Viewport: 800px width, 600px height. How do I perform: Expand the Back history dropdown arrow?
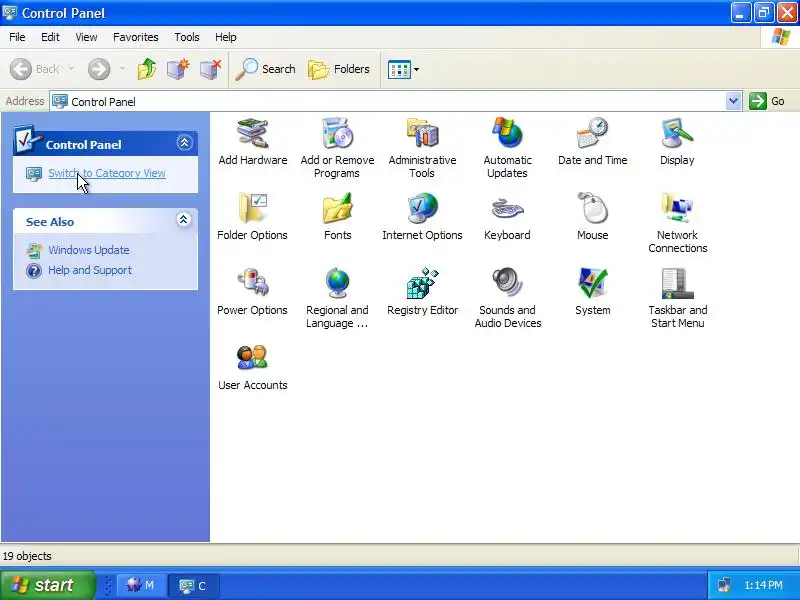coord(71,69)
